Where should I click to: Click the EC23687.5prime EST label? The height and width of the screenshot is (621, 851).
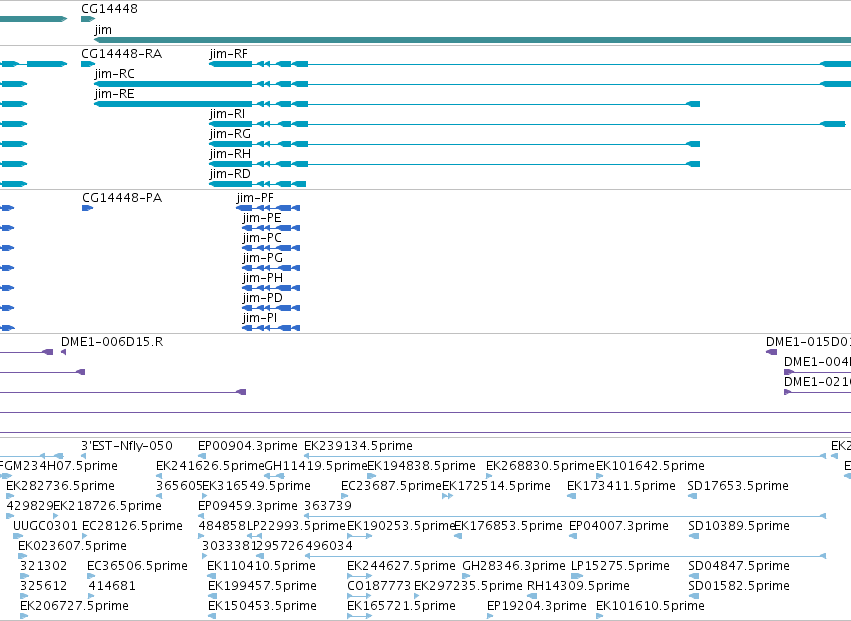click(392, 486)
